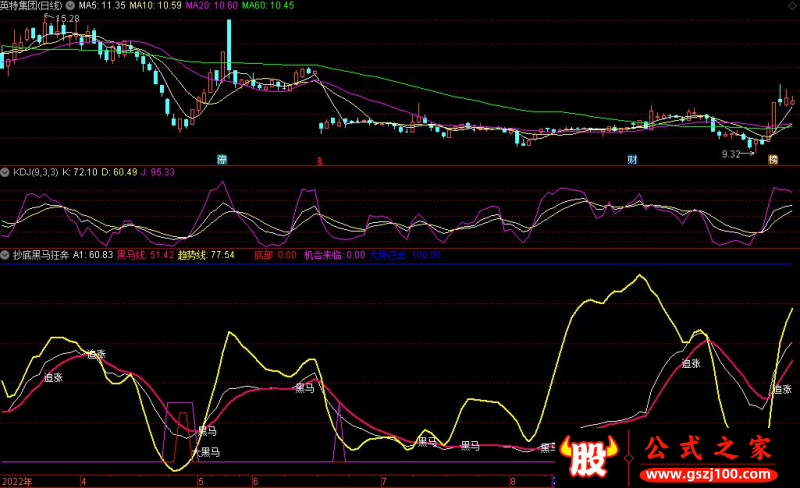
Task: Click the J: 95.33 value
Action: click(158, 172)
